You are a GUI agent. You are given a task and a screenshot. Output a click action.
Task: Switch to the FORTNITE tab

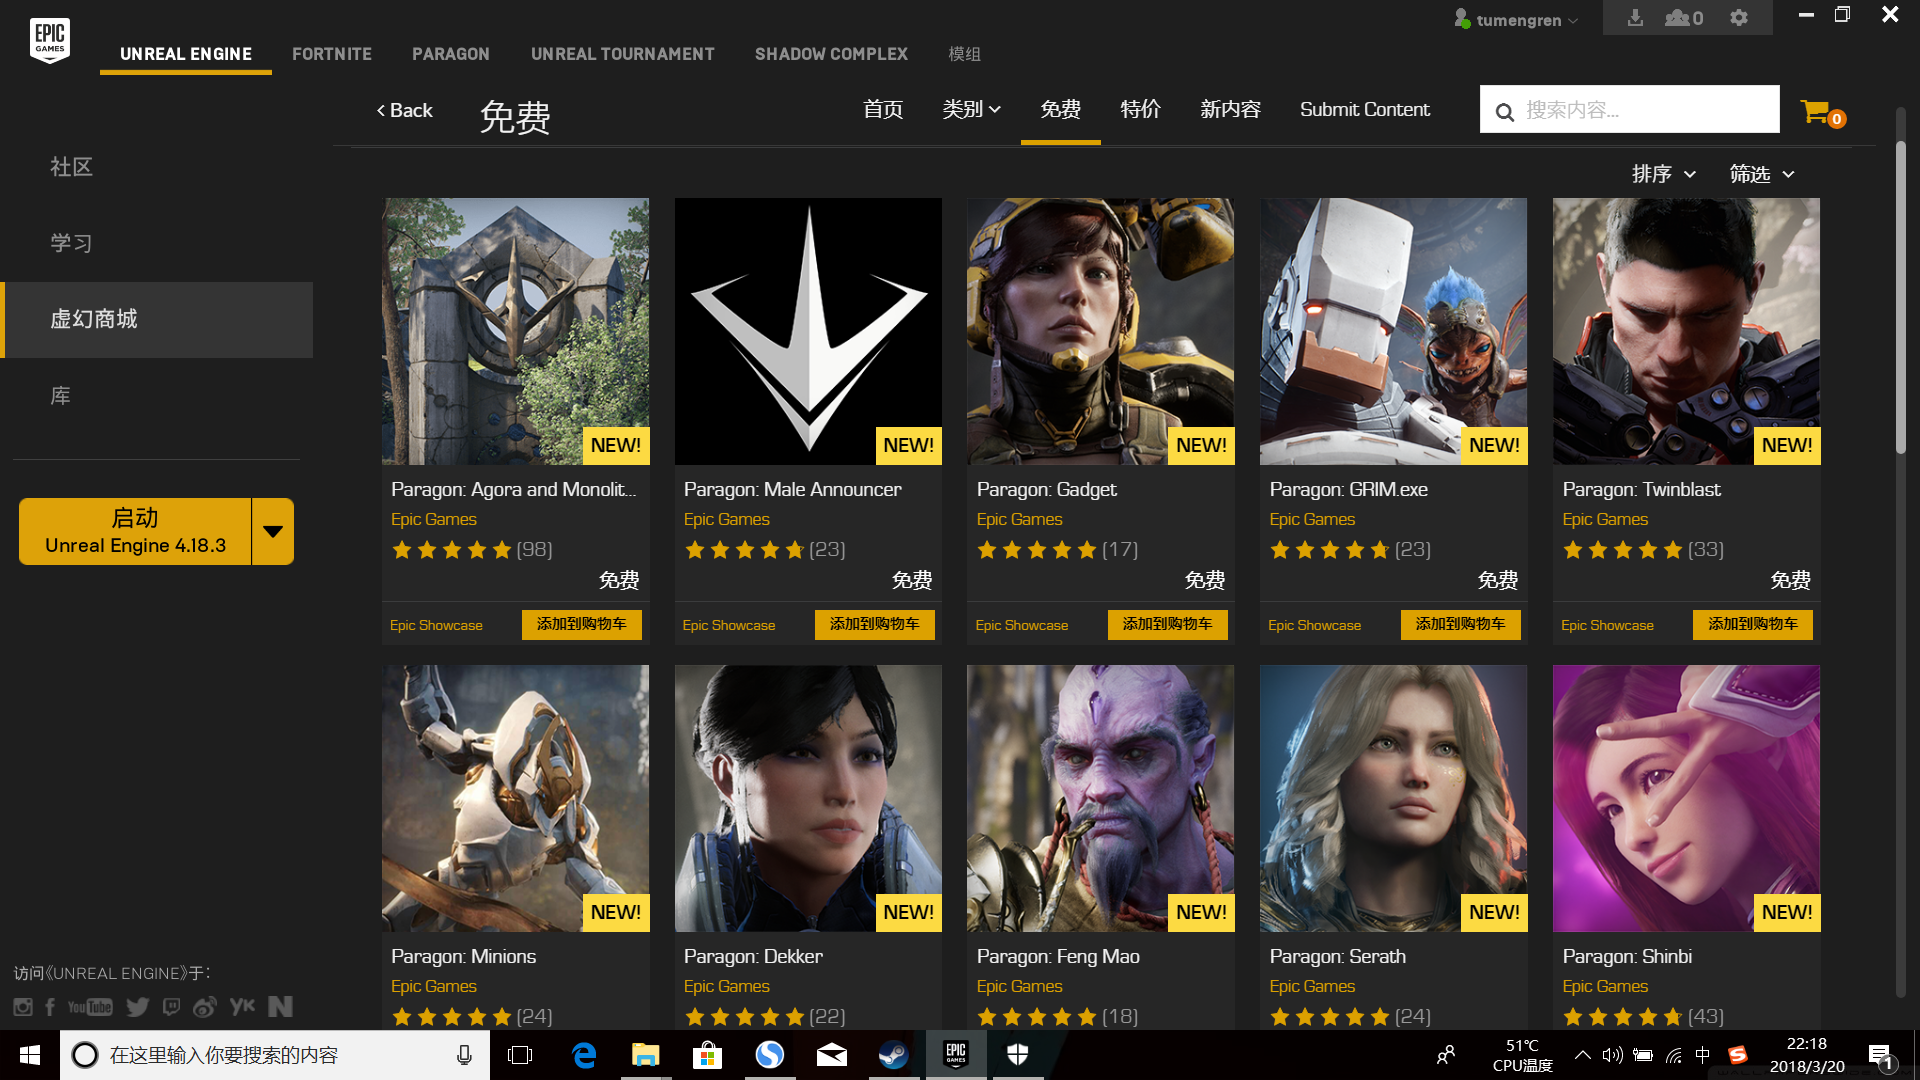332,54
